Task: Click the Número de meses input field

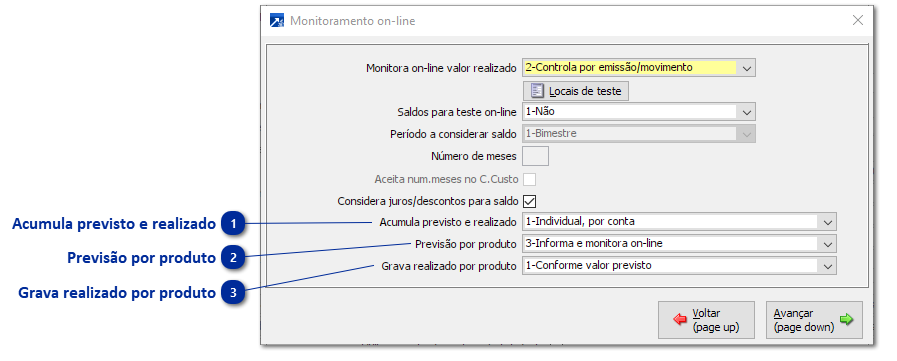Action: [536, 156]
